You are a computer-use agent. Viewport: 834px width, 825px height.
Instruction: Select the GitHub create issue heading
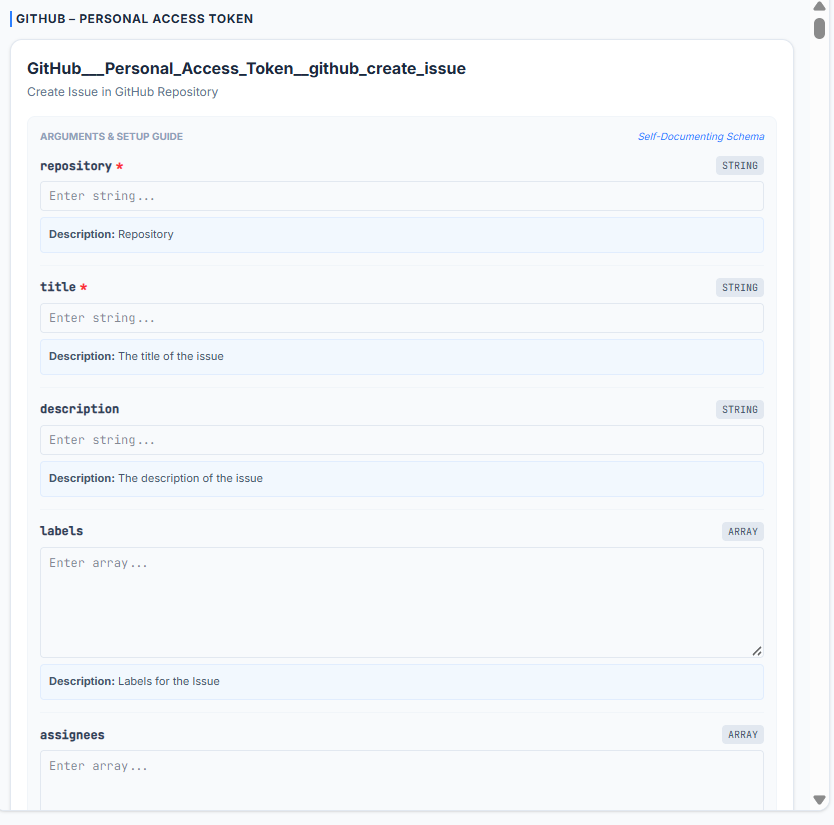[246, 69]
